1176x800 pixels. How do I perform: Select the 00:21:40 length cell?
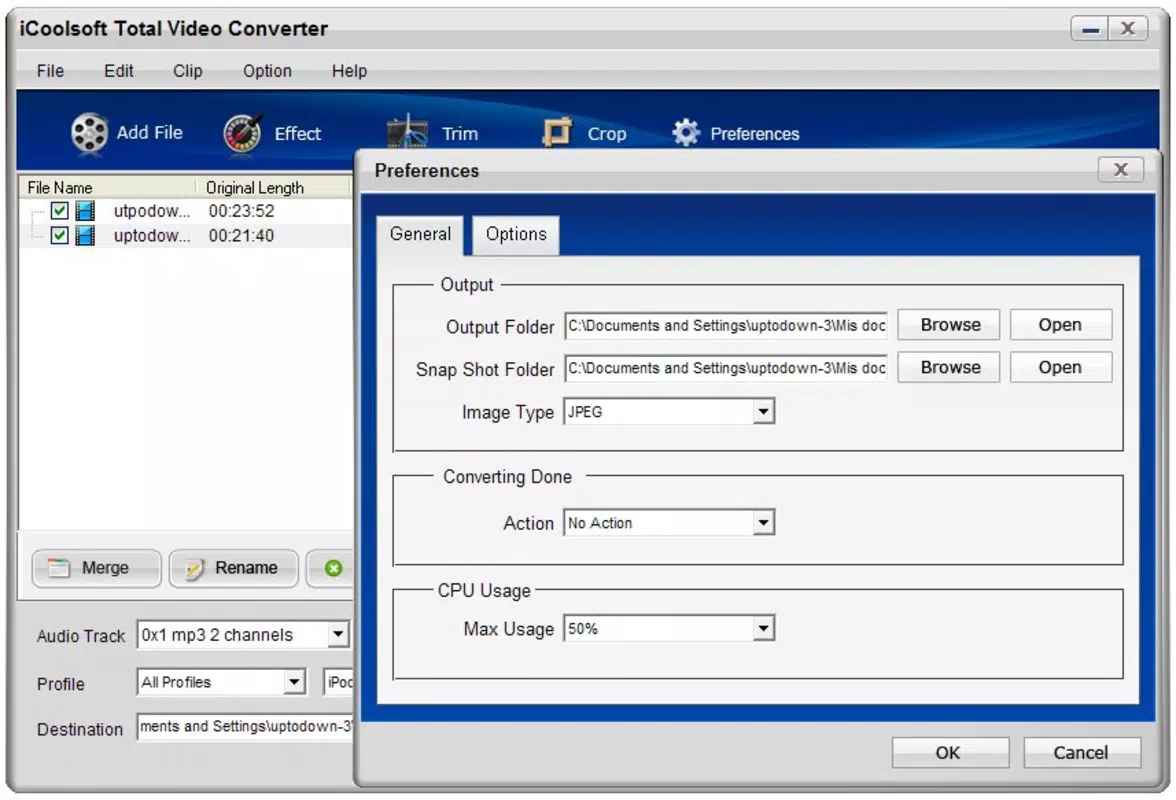point(242,235)
